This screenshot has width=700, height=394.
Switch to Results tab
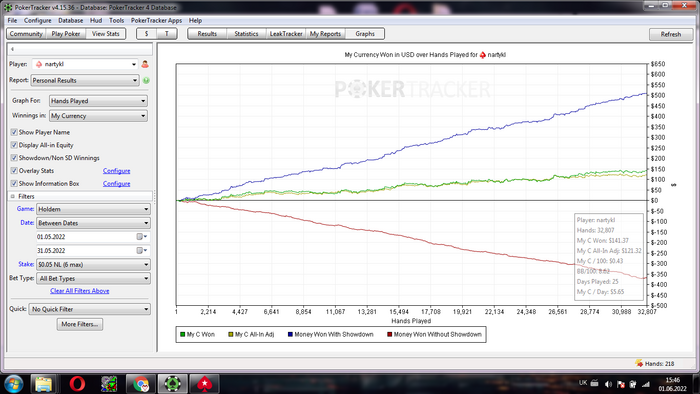[207, 34]
